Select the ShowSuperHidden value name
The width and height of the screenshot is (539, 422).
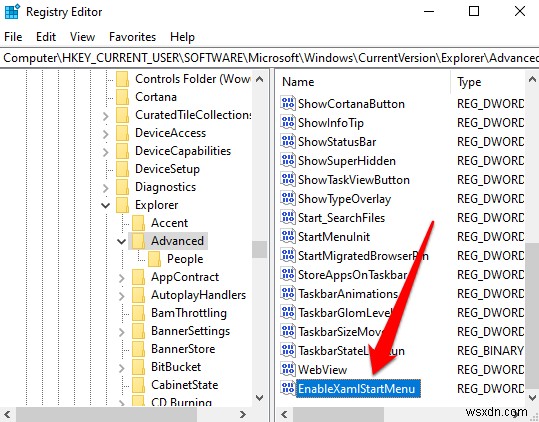[346, 161]
